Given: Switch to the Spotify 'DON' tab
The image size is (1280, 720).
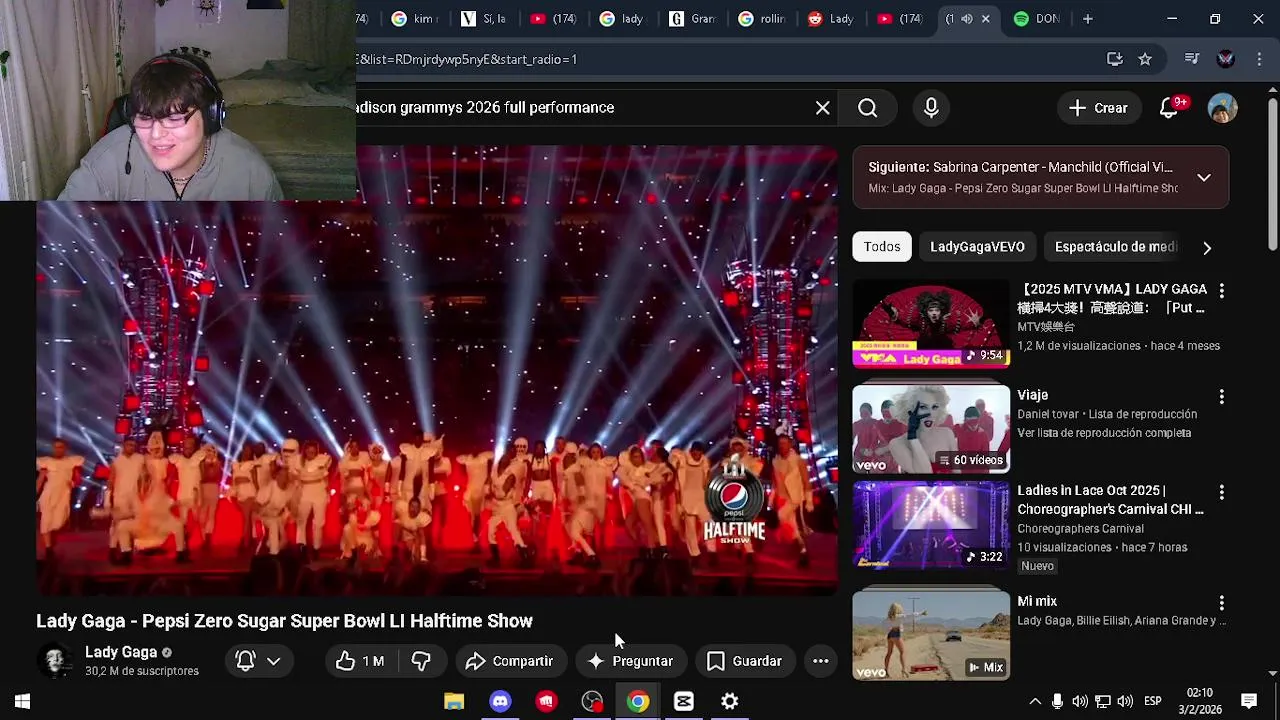Looking at the screenshot, I should [1036, 19].
